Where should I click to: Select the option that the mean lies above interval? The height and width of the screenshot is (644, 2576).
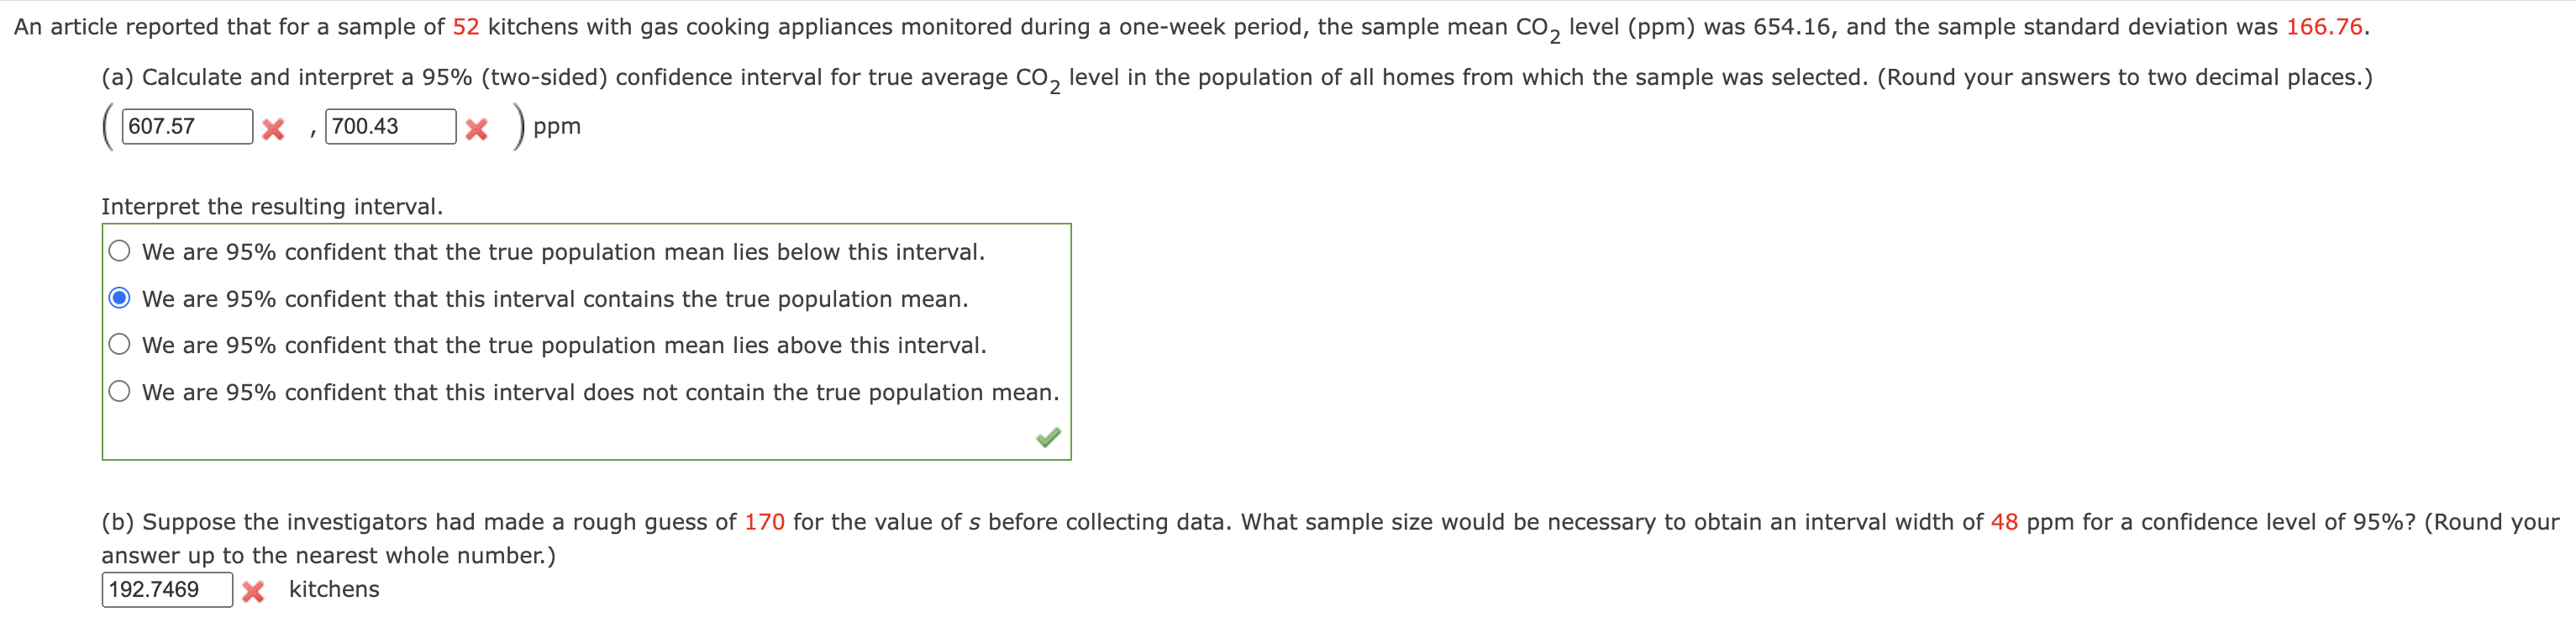[119, 344]
